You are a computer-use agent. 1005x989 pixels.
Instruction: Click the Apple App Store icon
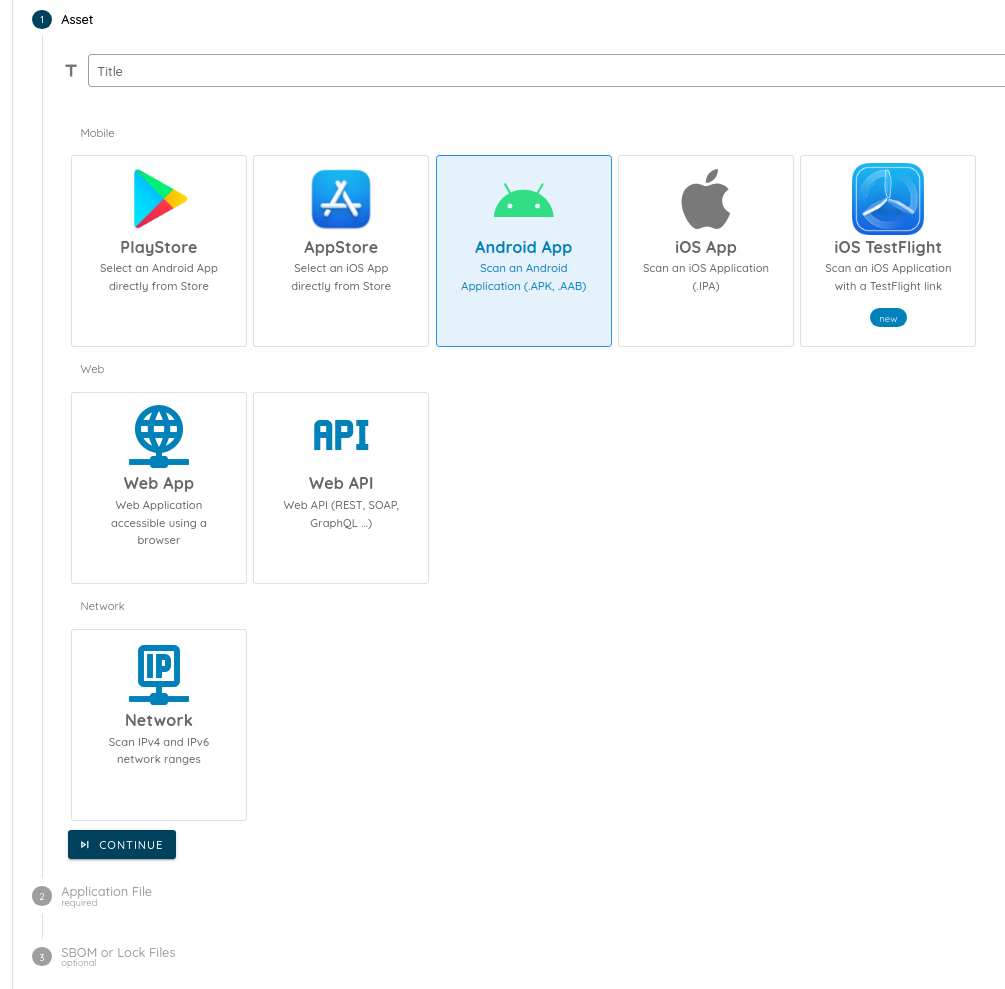coord(341,199)
